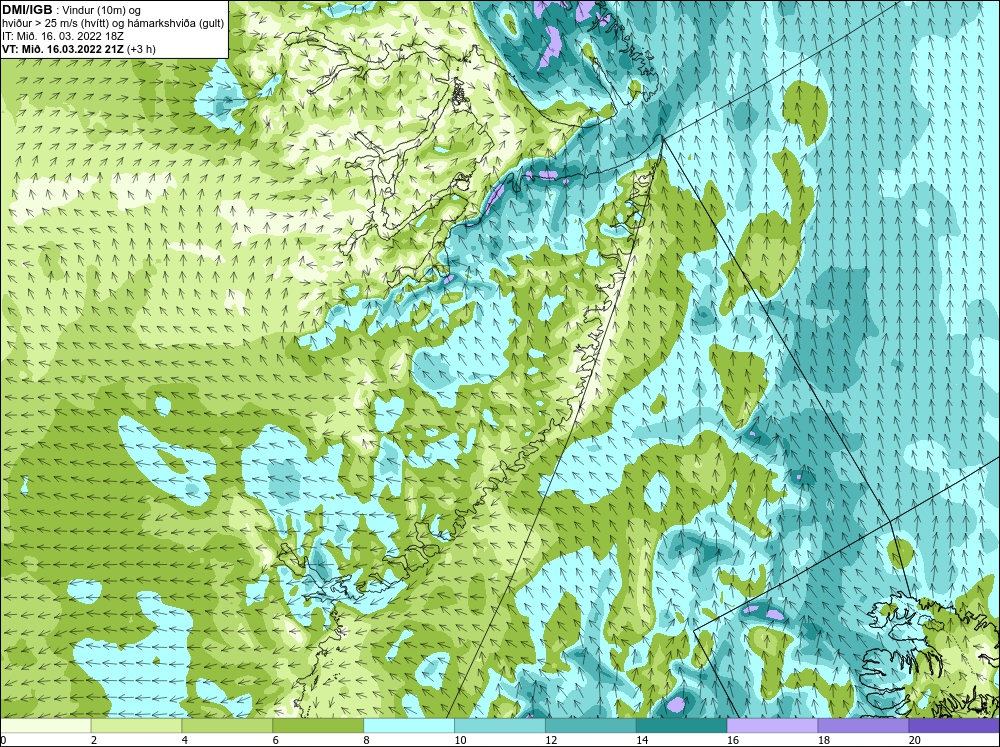Click the legend value label '20'
The image size is (1000, 747).
point(915,740)
